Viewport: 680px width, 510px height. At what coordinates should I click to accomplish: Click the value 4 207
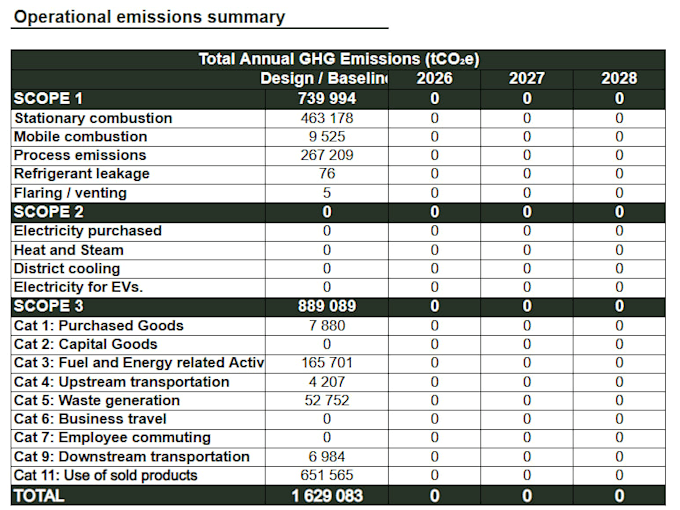coord(327,382)
